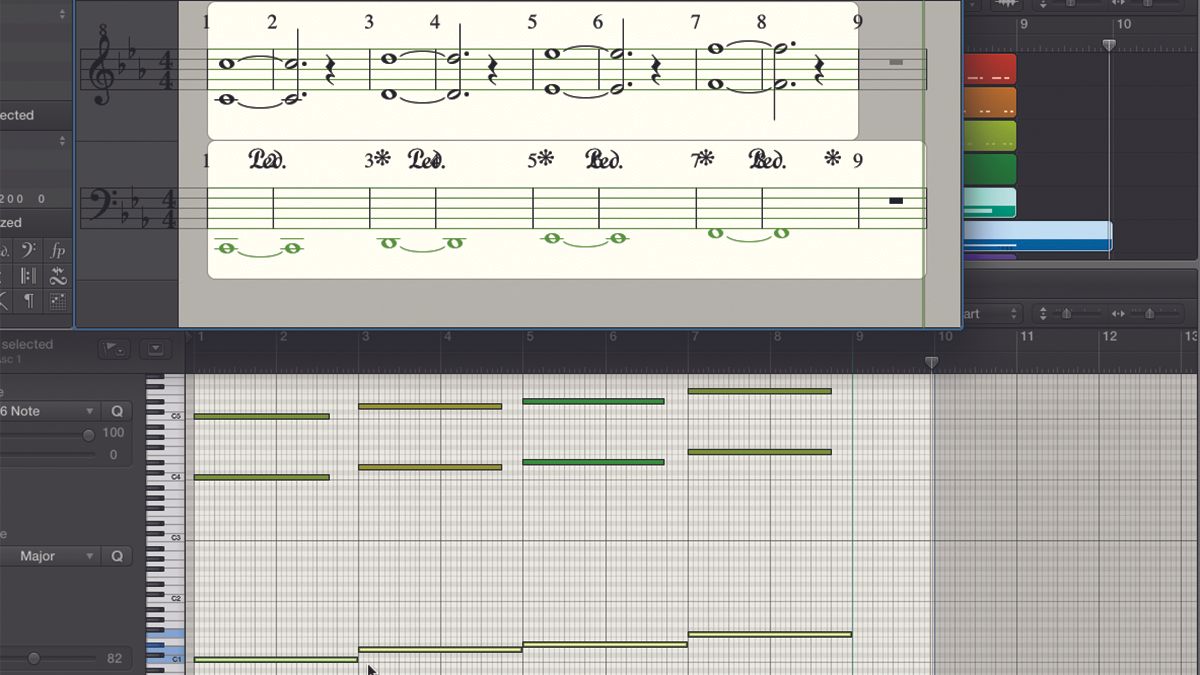Enable the Catch Playhead icon in the Piano Roll header
Screen dimensions: 1200x675
pos(113,347)
